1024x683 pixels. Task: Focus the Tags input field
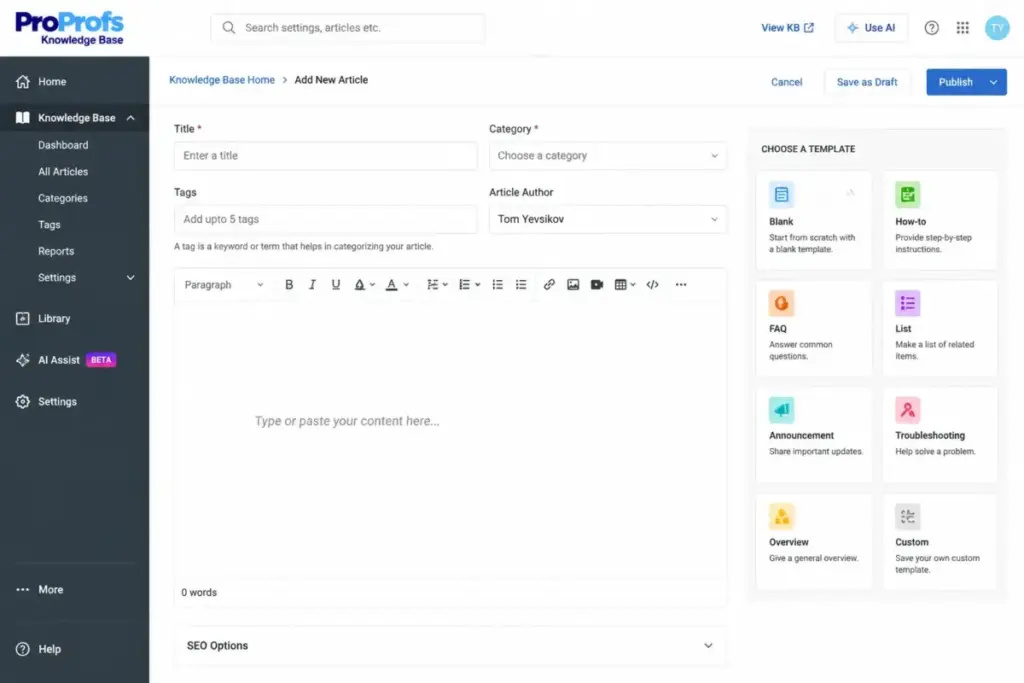[325, 219]
